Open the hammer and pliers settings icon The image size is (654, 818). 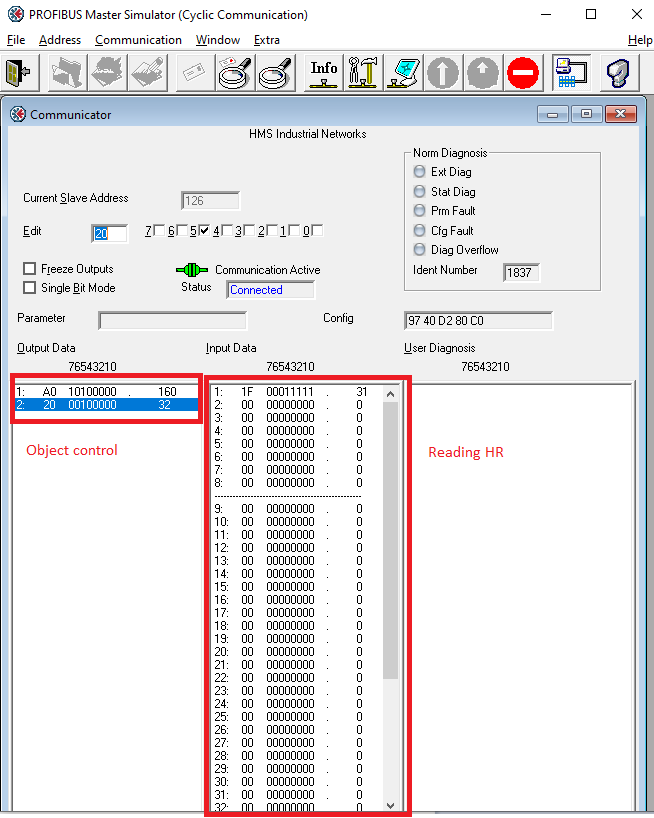click(x=363, y=73)
